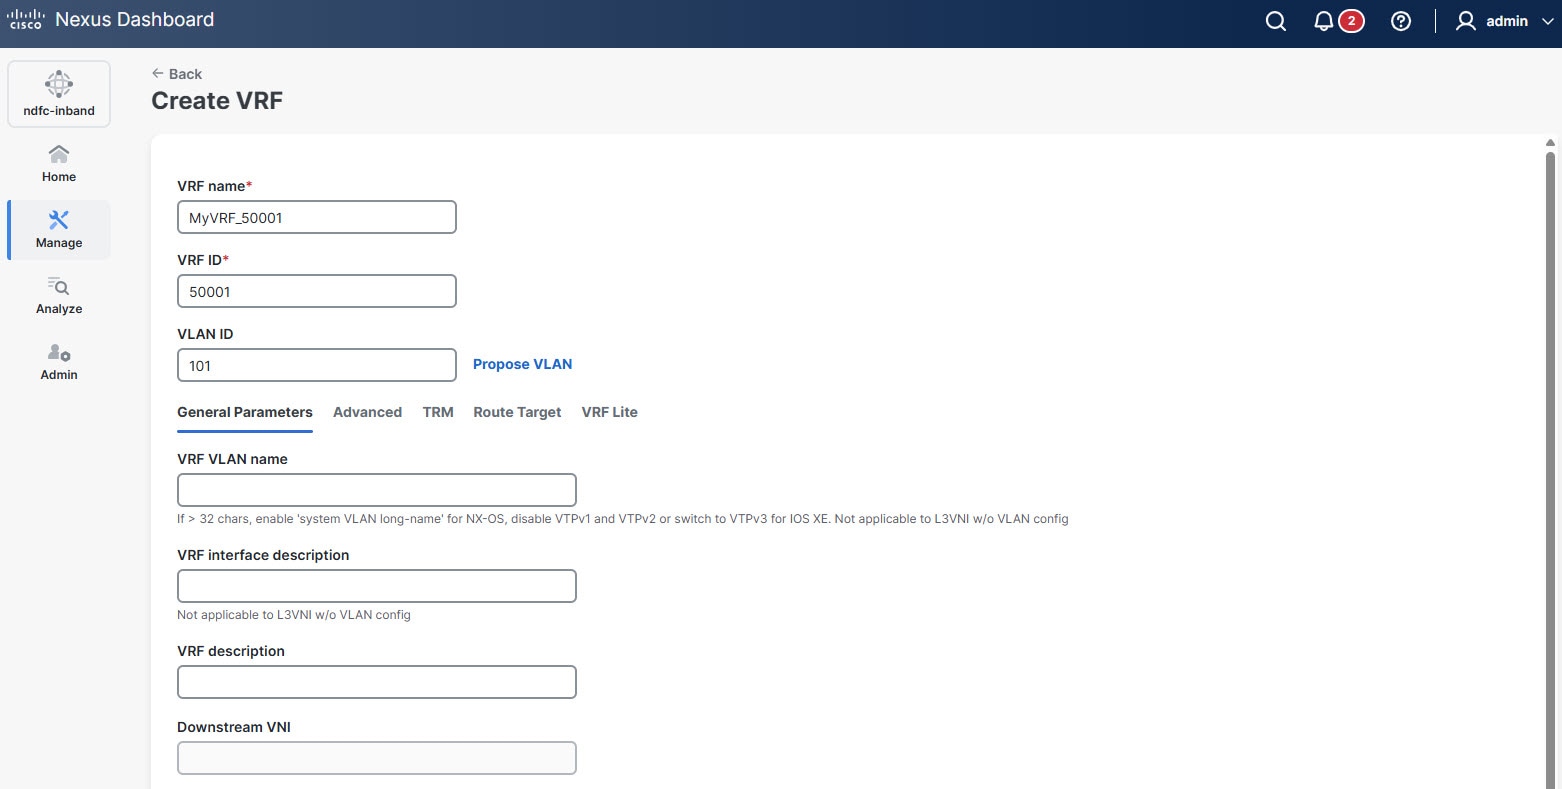Click the admin user avatar icon
1562x789 pixels.
click(1465, 21)
